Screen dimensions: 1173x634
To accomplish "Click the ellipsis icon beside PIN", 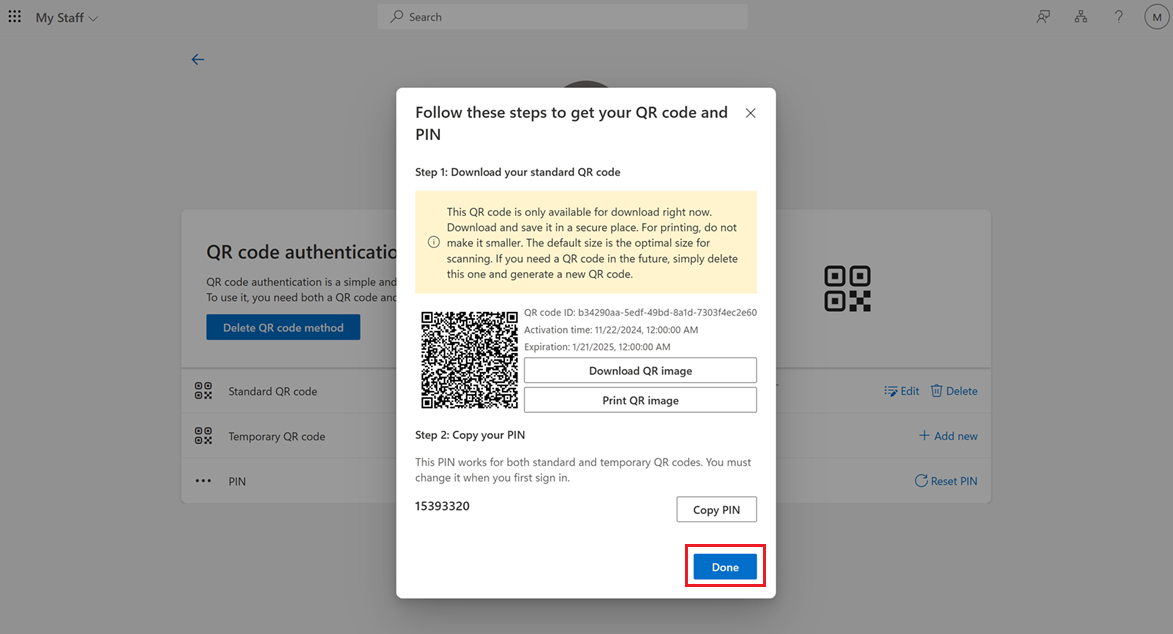I will click(203, 480).
